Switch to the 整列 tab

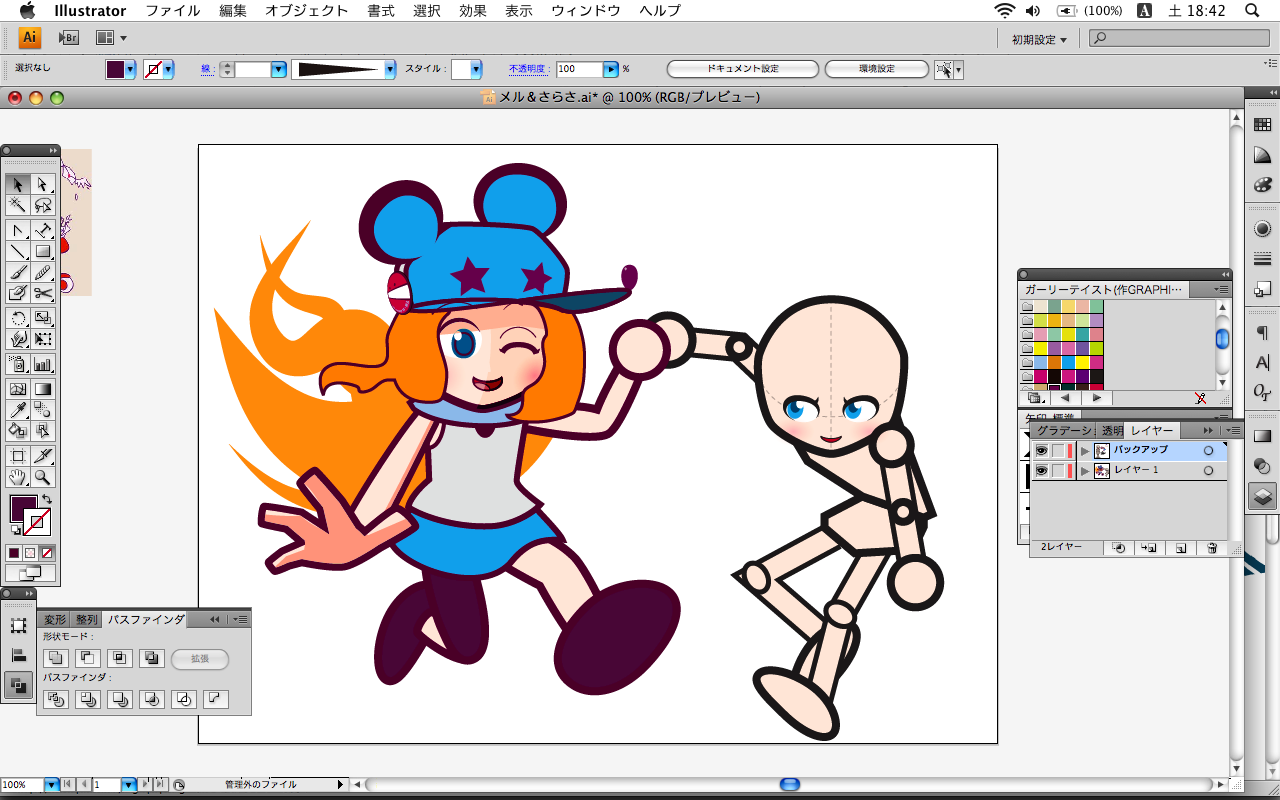click(87, 620)
